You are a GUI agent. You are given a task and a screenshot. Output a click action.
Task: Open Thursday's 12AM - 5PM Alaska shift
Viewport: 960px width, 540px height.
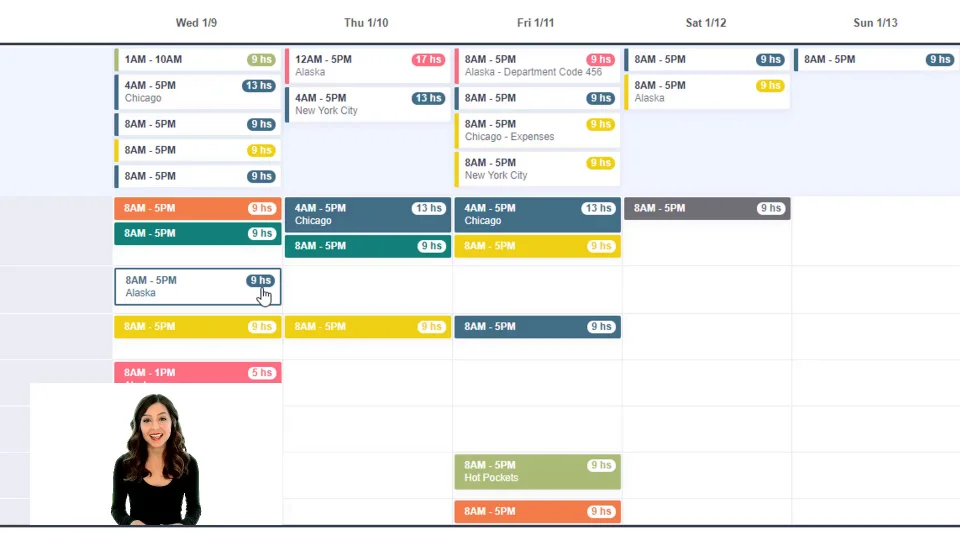[x=350, y=66]
